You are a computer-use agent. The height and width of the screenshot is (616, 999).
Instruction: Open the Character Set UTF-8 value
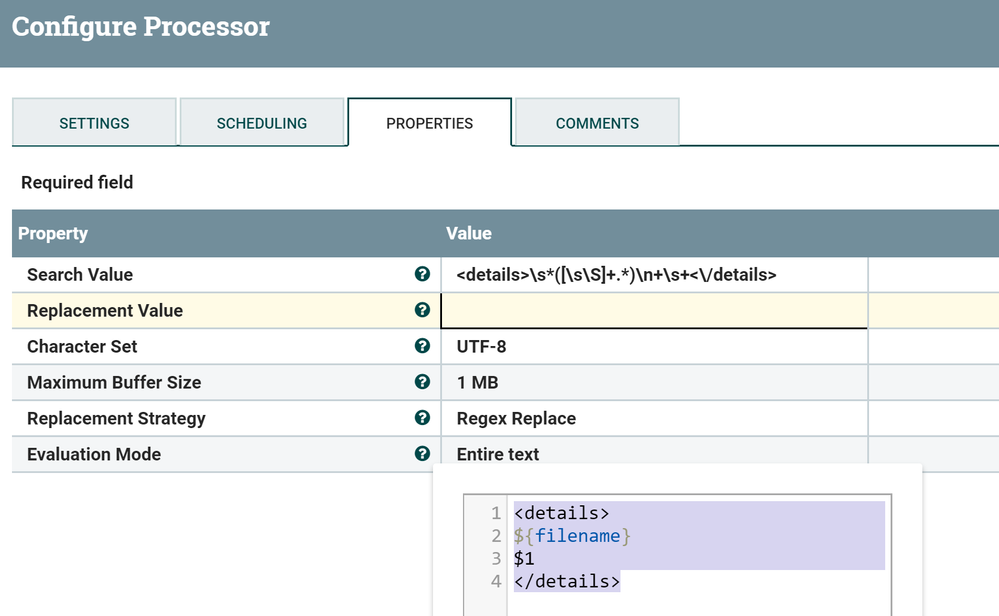[481, 347]
